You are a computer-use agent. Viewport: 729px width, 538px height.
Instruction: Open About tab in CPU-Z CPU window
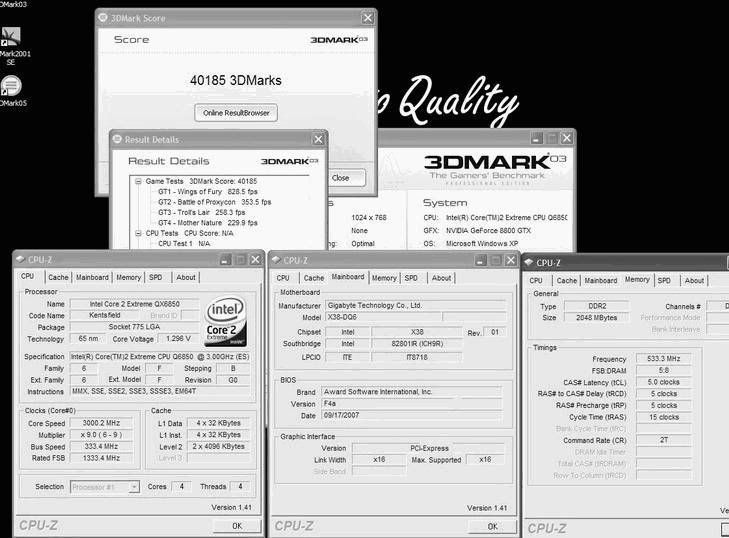[x=186, y=277]
